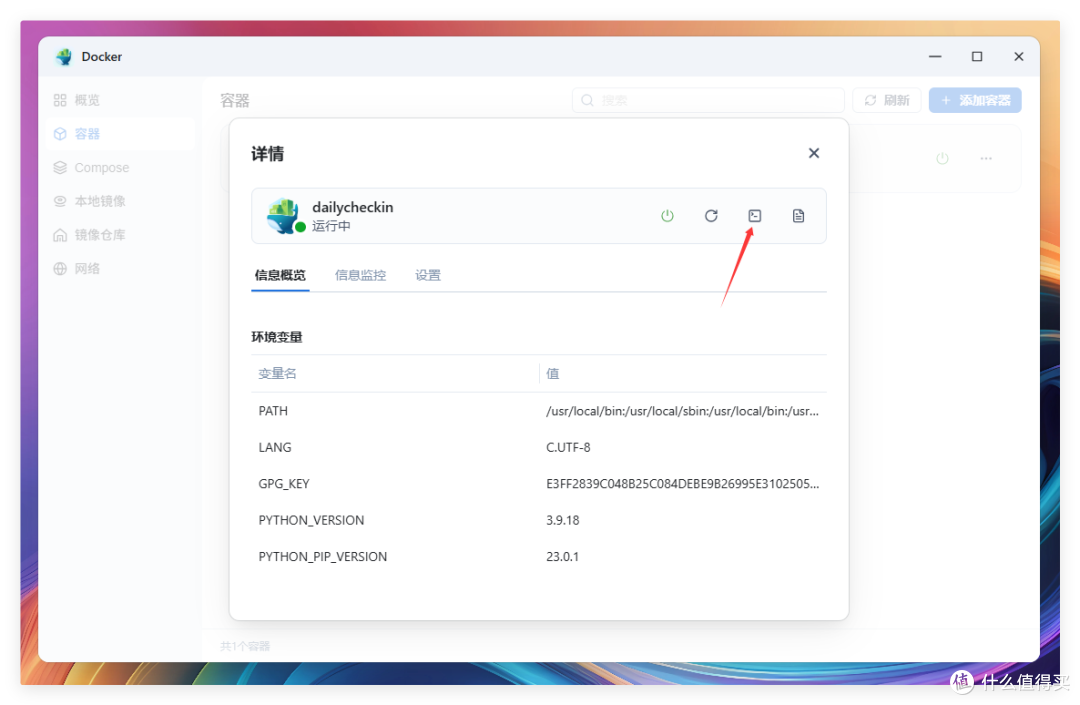
Task: Open the logs document icon for dailycheckin
Action: (798, 215)
